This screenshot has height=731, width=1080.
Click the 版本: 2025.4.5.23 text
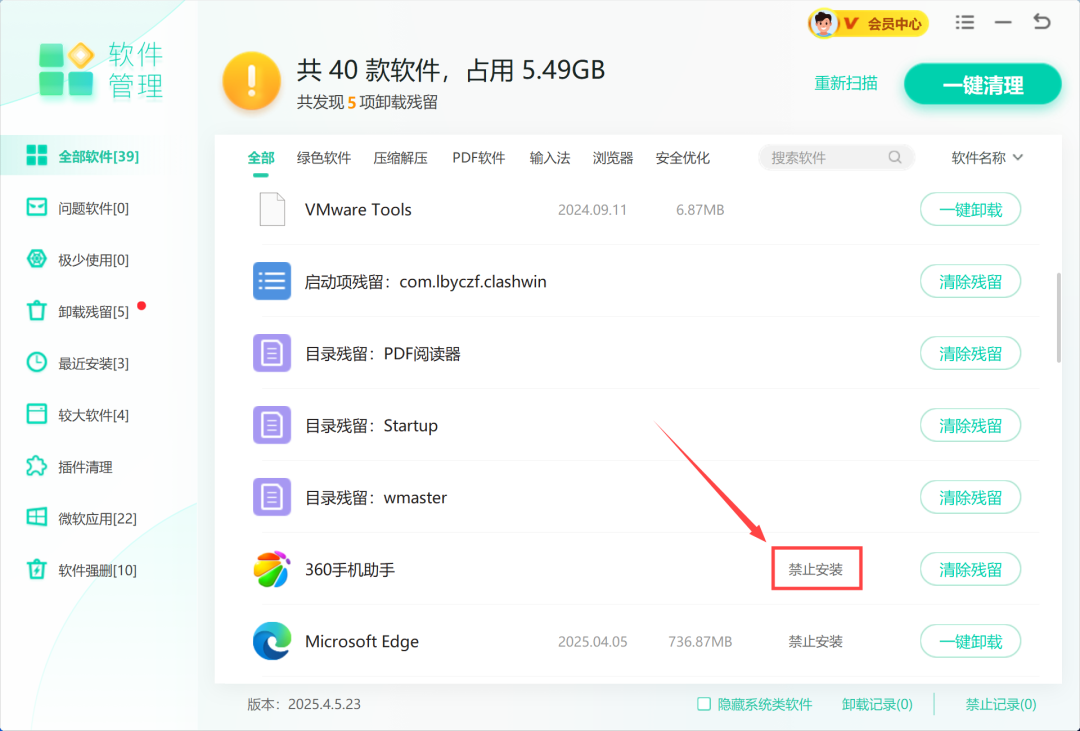[304, 704]
